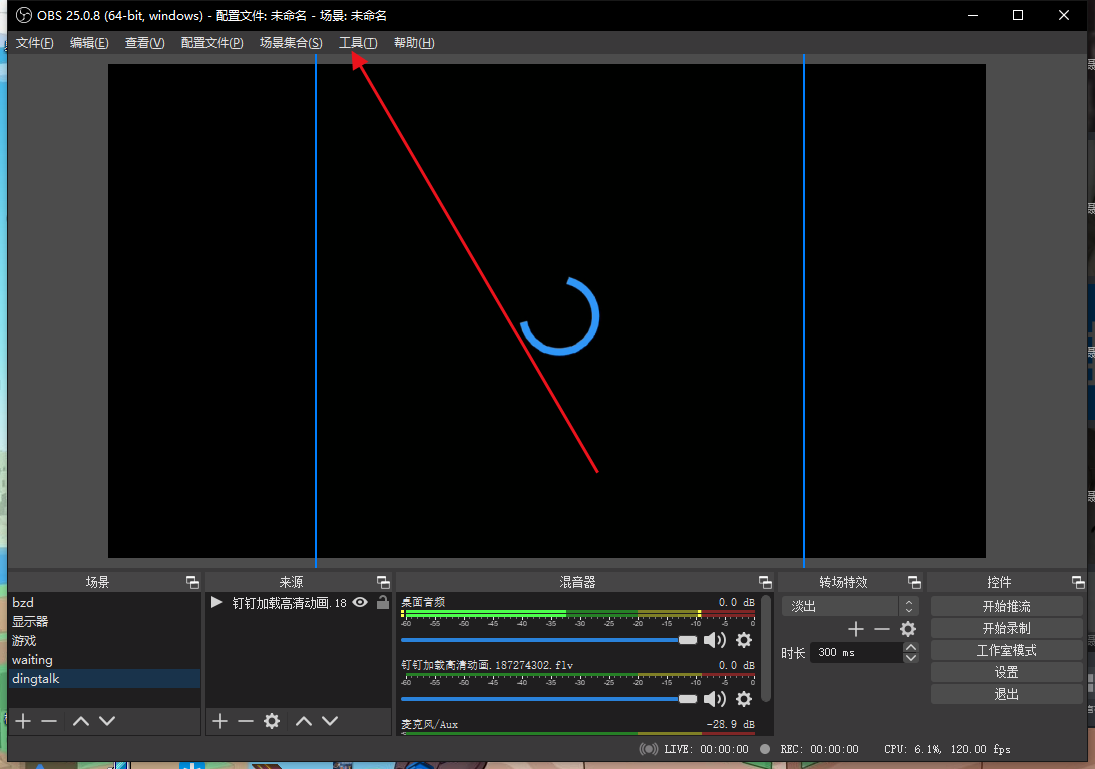Screen dimensions: 1095x769
Task: Add a new scene with plus icon
Action: 23,721
